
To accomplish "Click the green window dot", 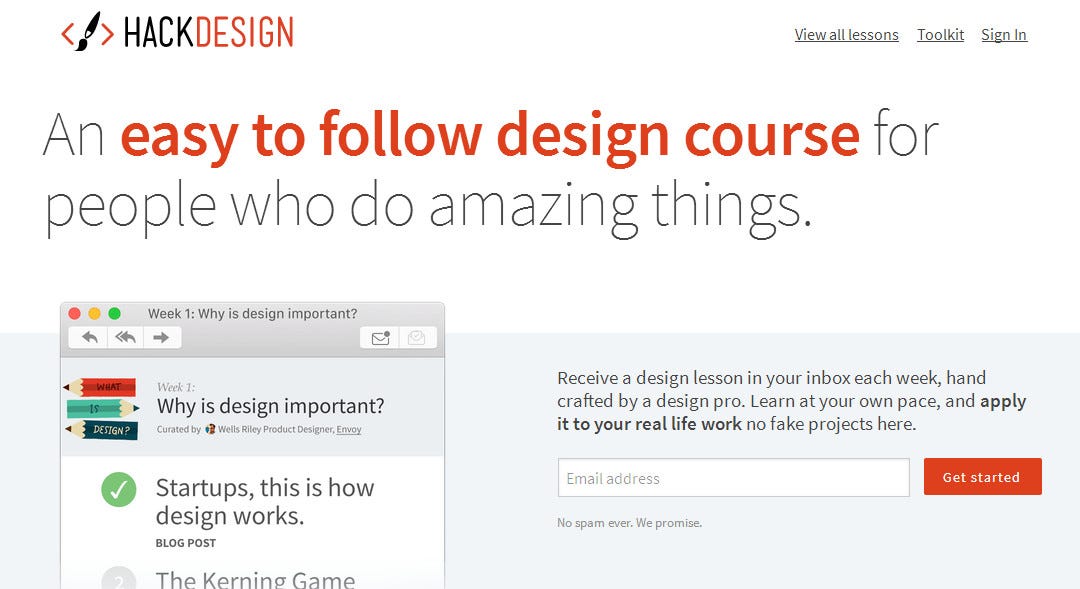I will click(114, 313).
